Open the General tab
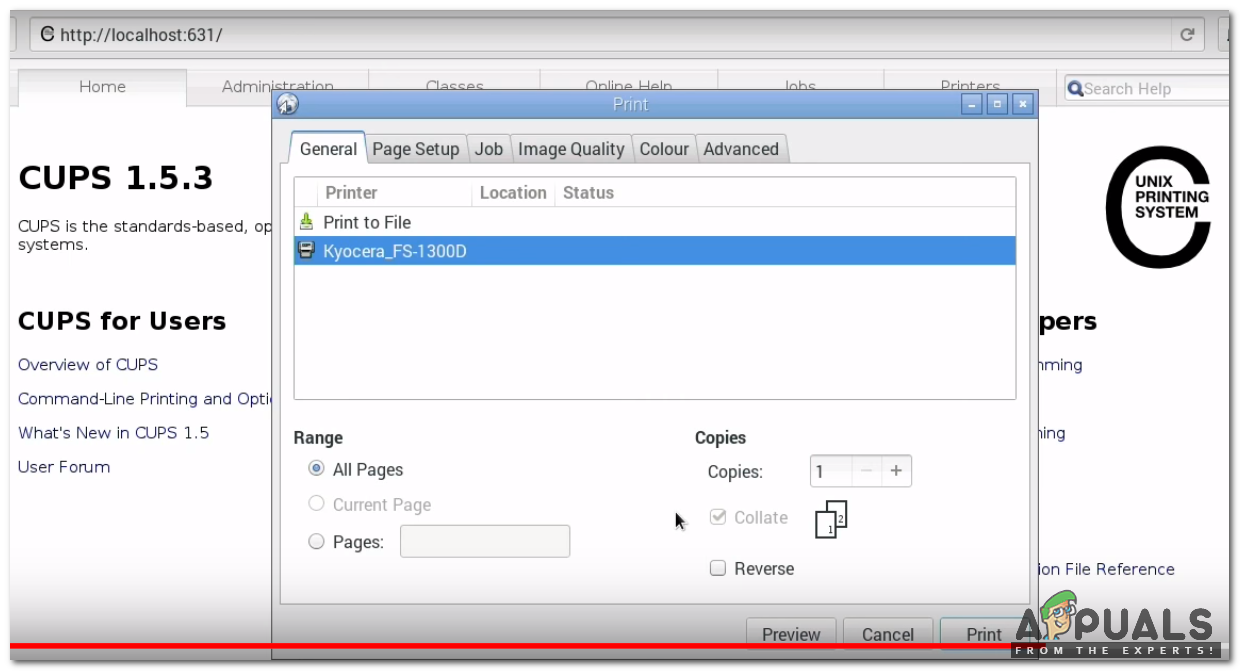Viewport: 1240px width, 671px height. [328, 149]
